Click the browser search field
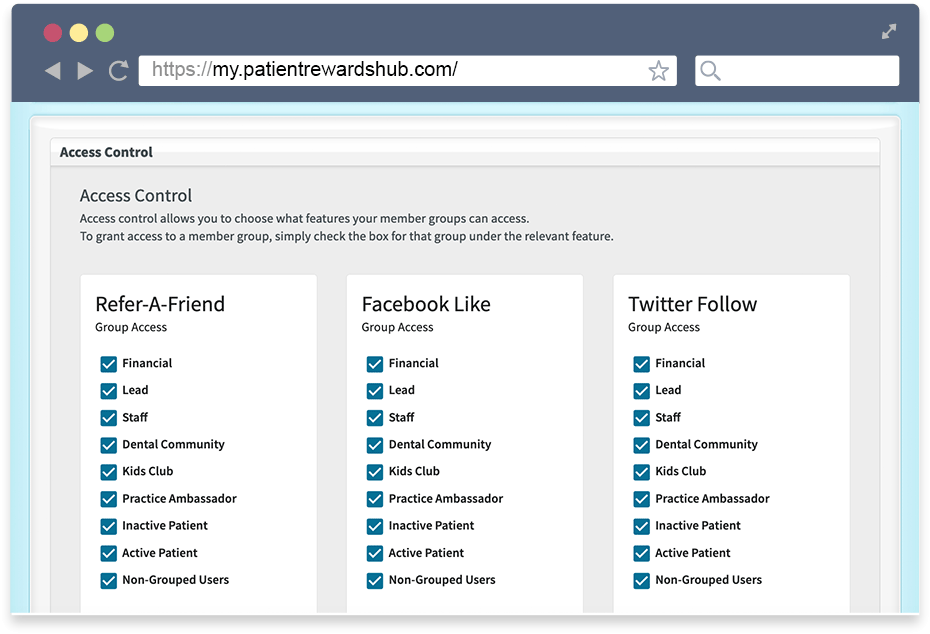 (797, 71)
